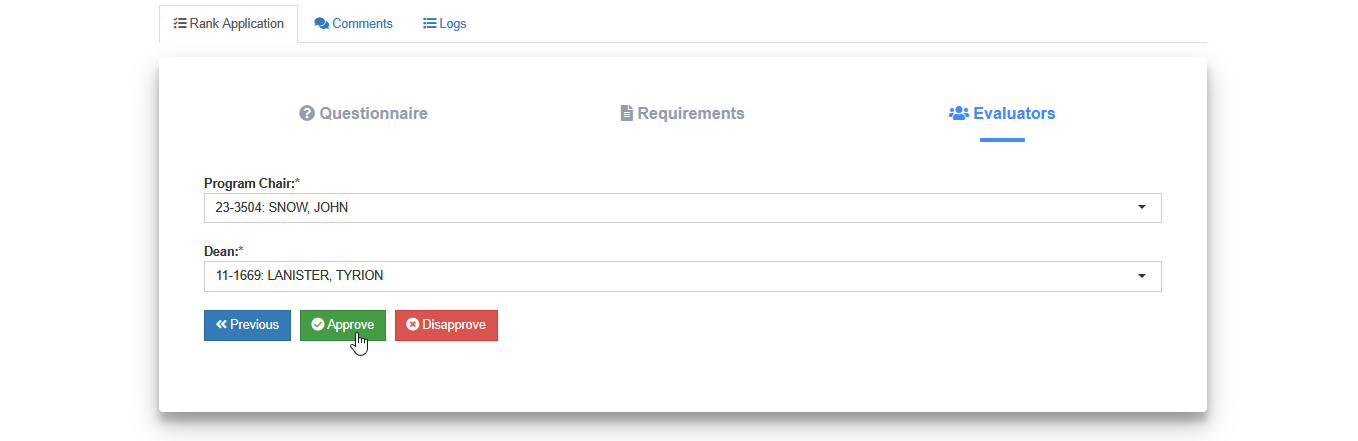Image resolution: width=1358 pixels, height=441 pixels.
Task: Expand the Dean dropdown showing LANISTER, TYRION
Action: (x=682, y=276)
